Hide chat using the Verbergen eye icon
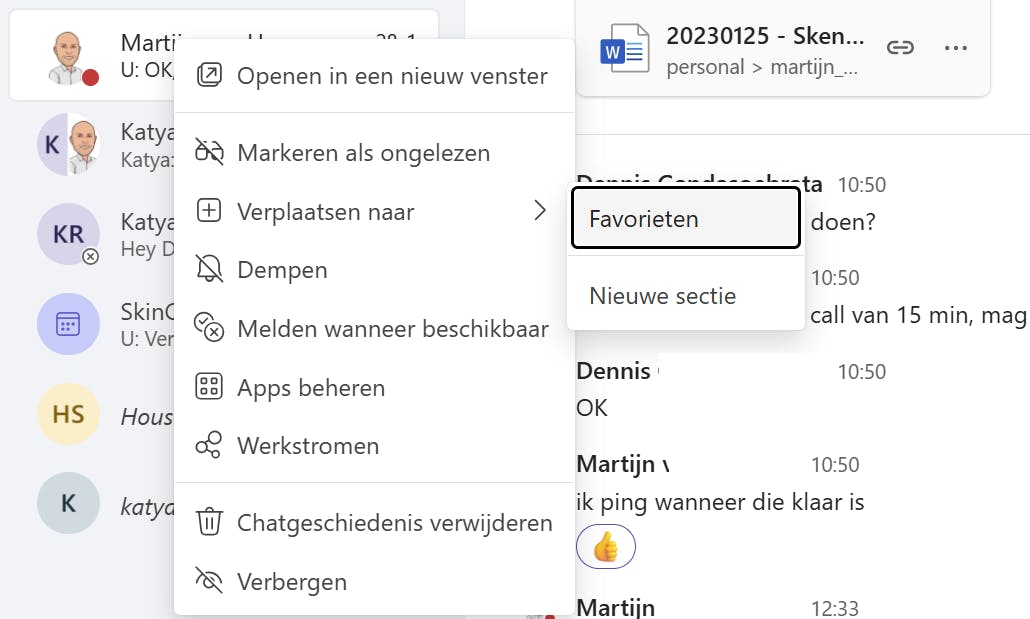Image resolution: width=1030 pixels, height=619 pixels. coord(209,581)
